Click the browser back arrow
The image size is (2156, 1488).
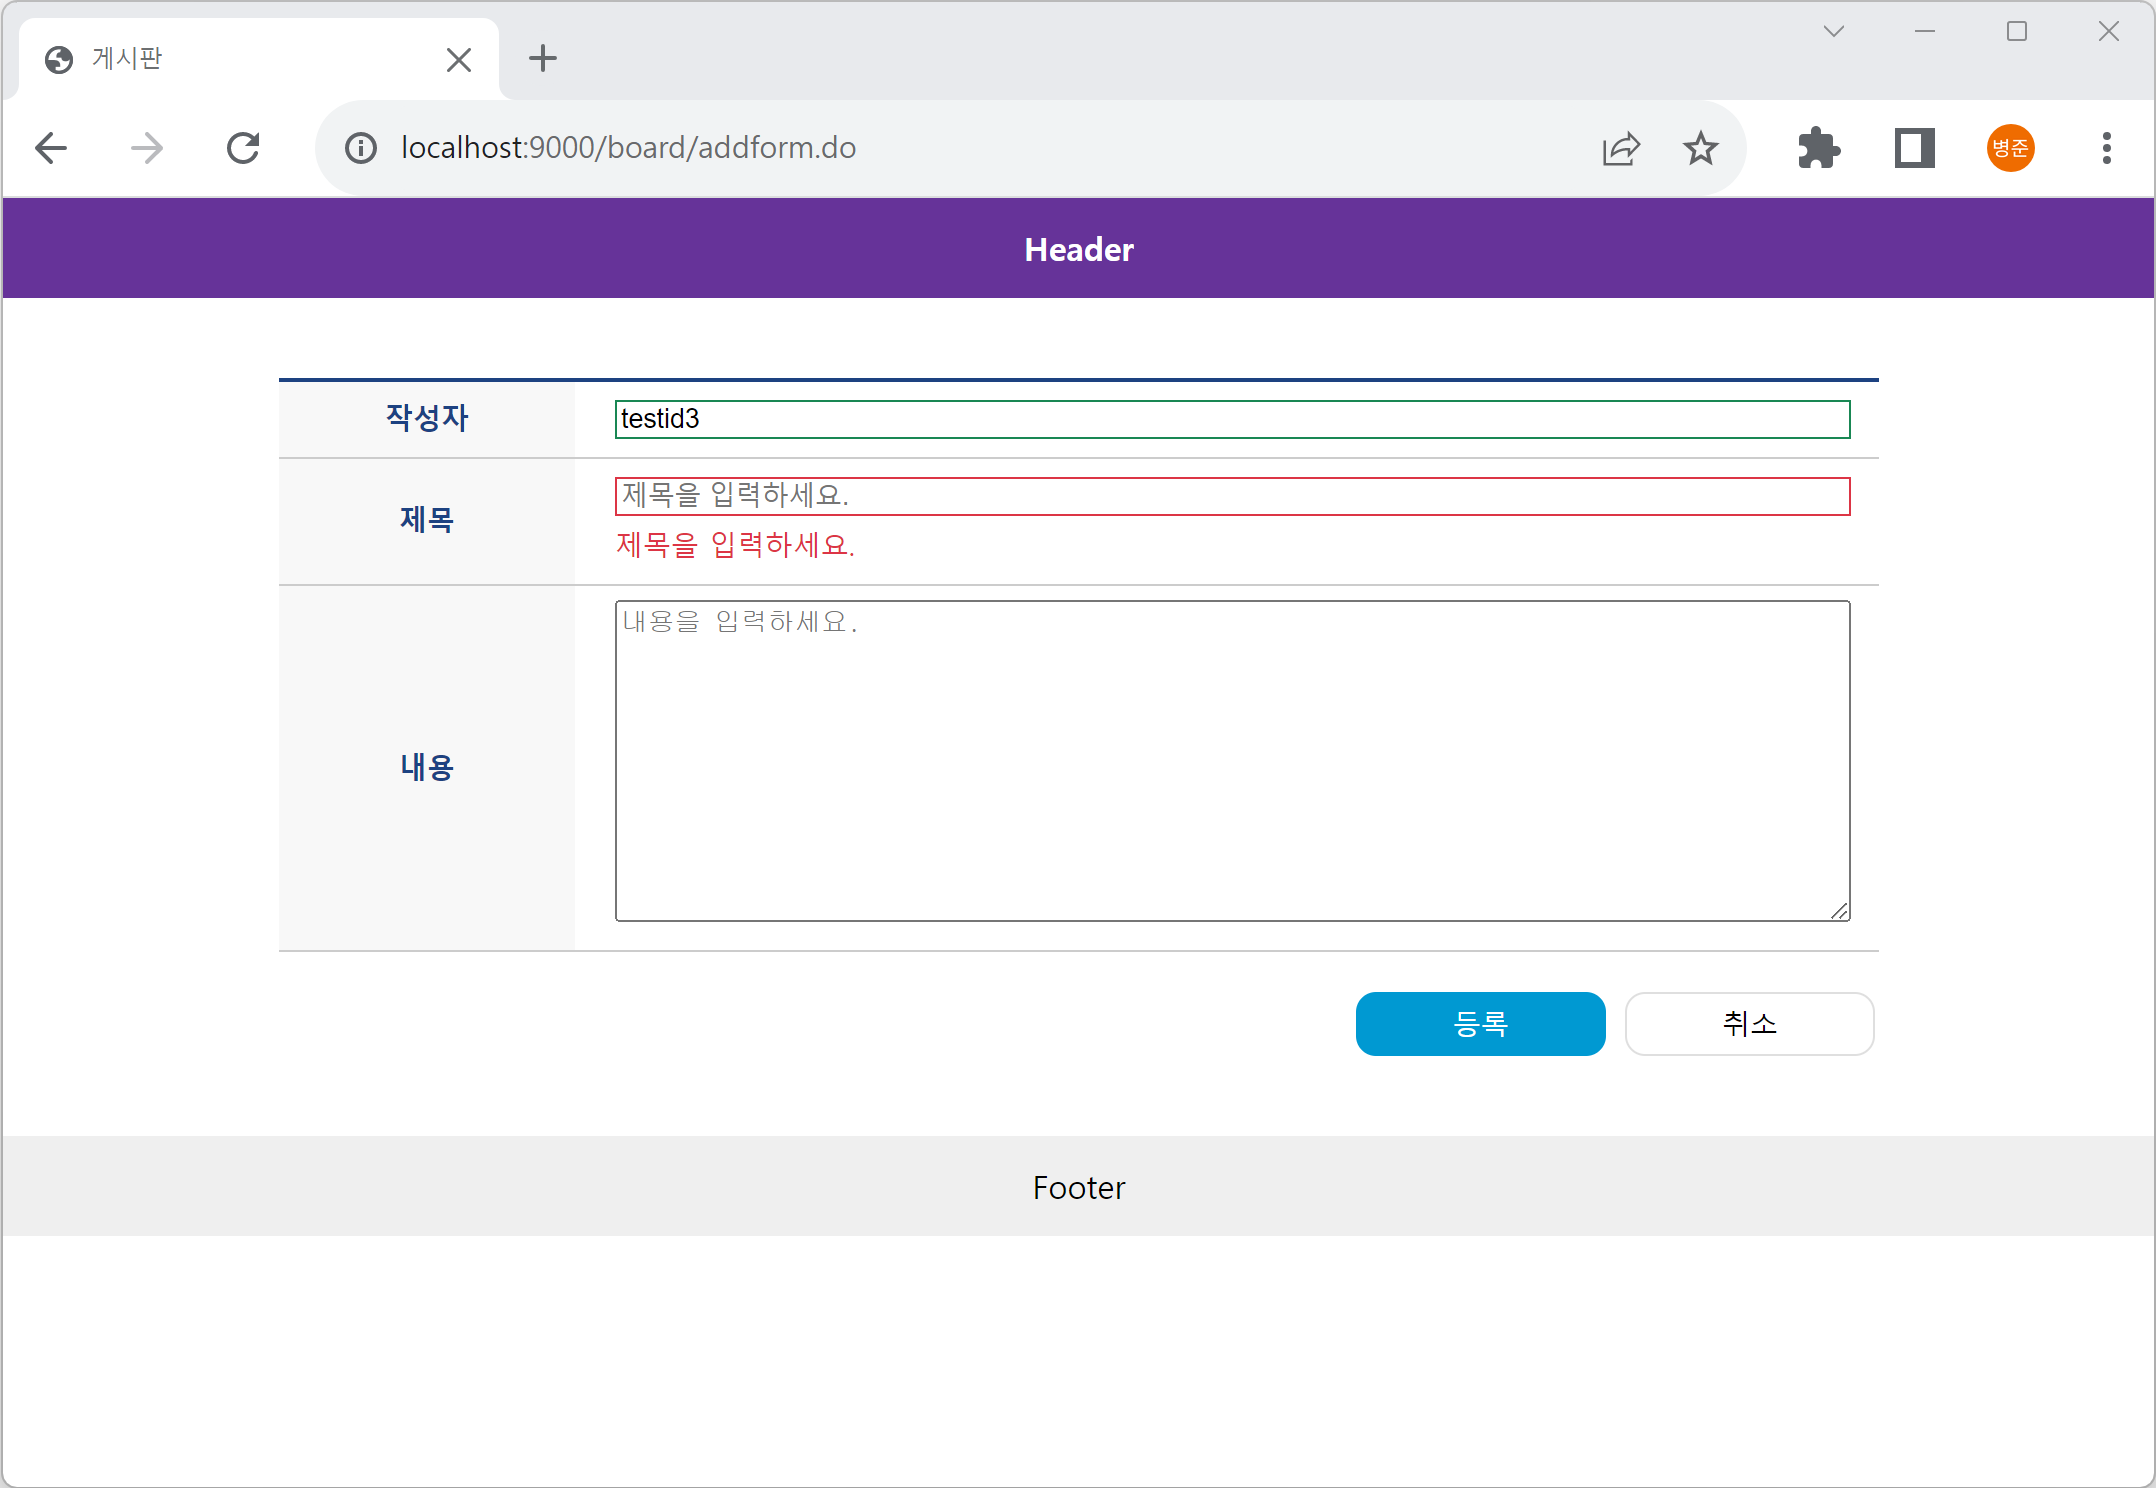tap(51, 149)
